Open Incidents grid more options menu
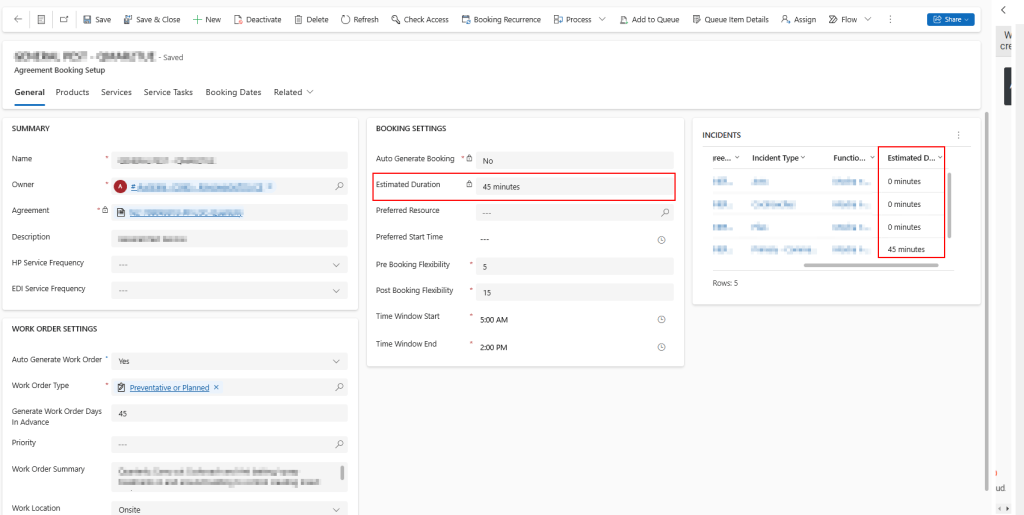1024x515 pixels. [958, 135]
